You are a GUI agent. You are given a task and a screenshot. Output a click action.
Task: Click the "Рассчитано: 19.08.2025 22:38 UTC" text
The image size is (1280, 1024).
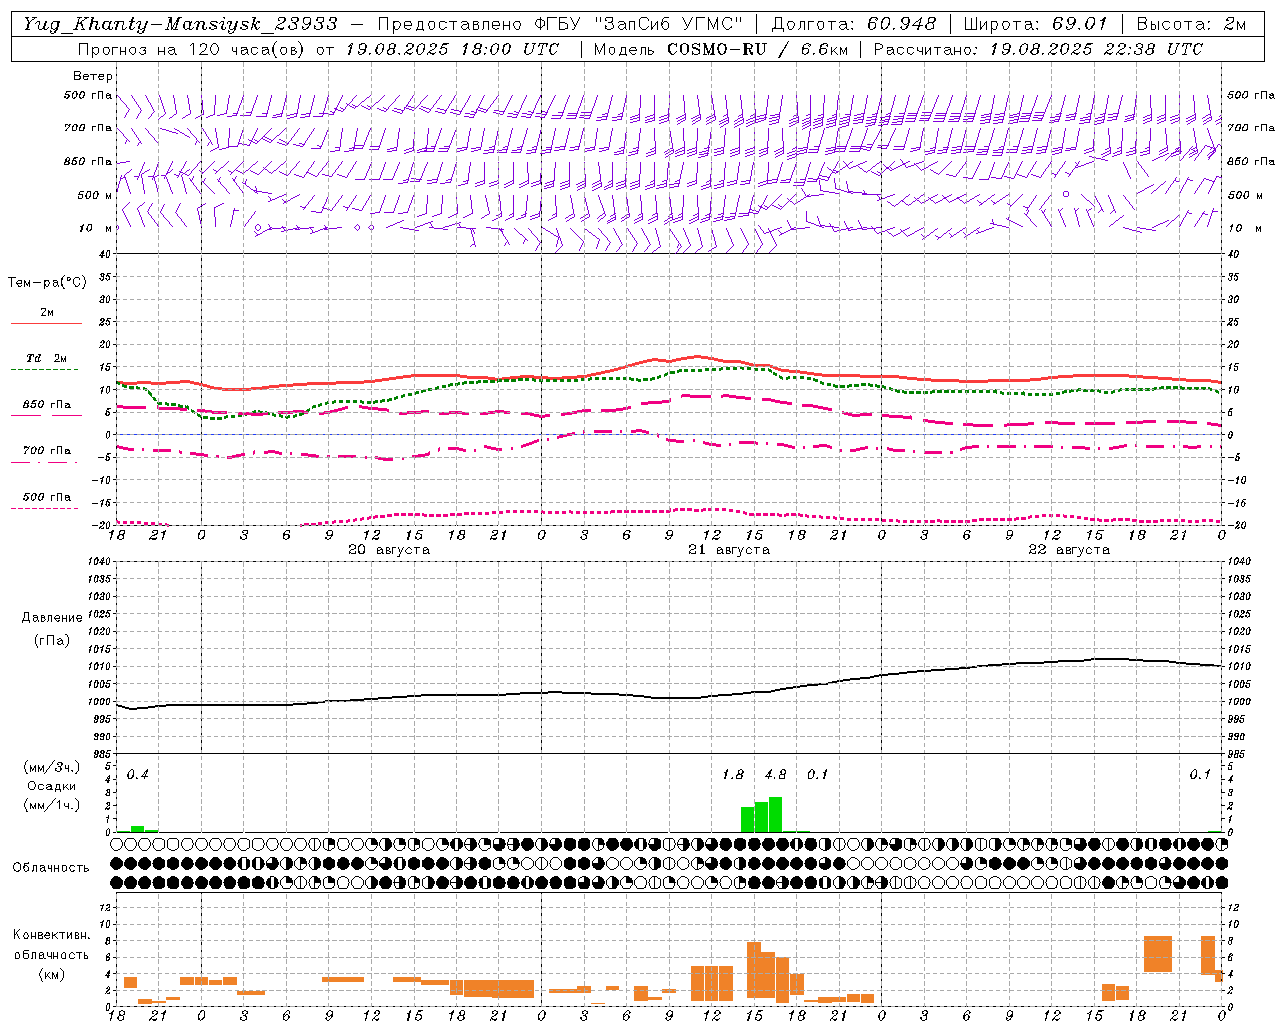1038,49
